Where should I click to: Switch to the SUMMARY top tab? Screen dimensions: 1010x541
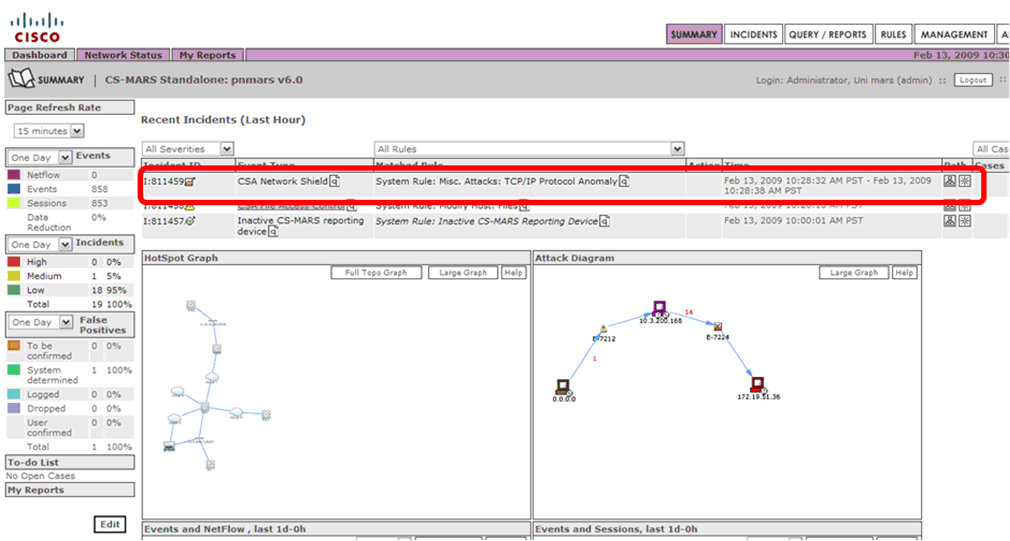tap(694, 34)
